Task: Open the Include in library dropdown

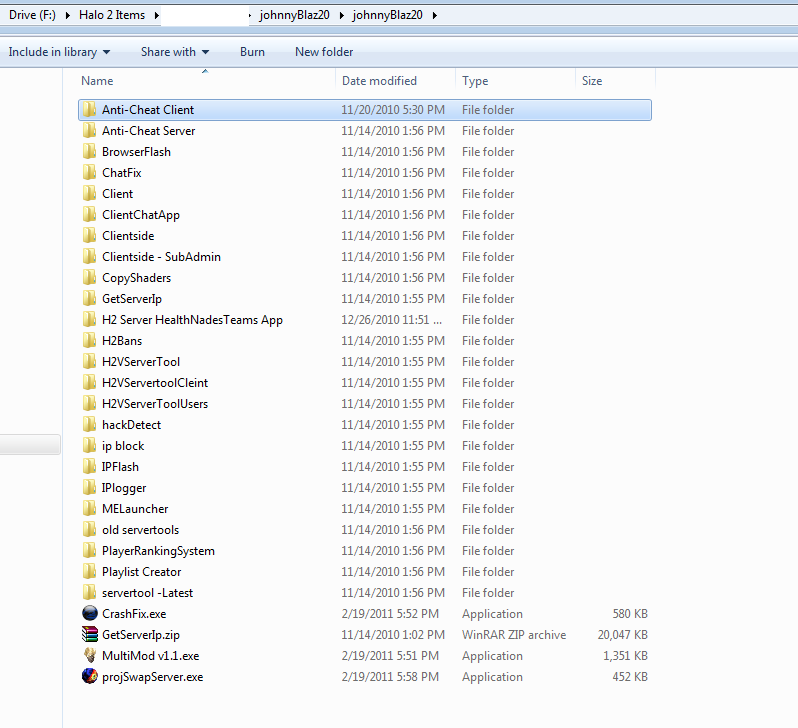Action: 59,52
